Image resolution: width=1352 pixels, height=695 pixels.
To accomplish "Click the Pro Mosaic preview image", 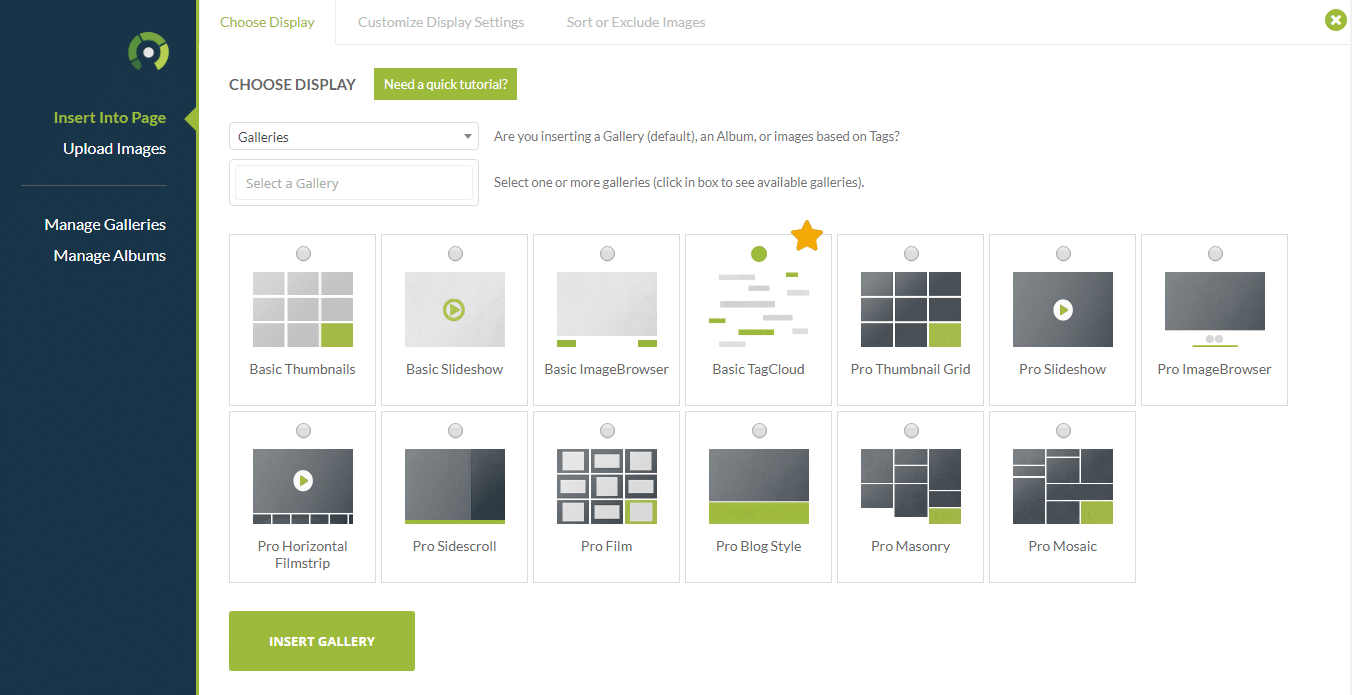I will [x=1063, y=486].
